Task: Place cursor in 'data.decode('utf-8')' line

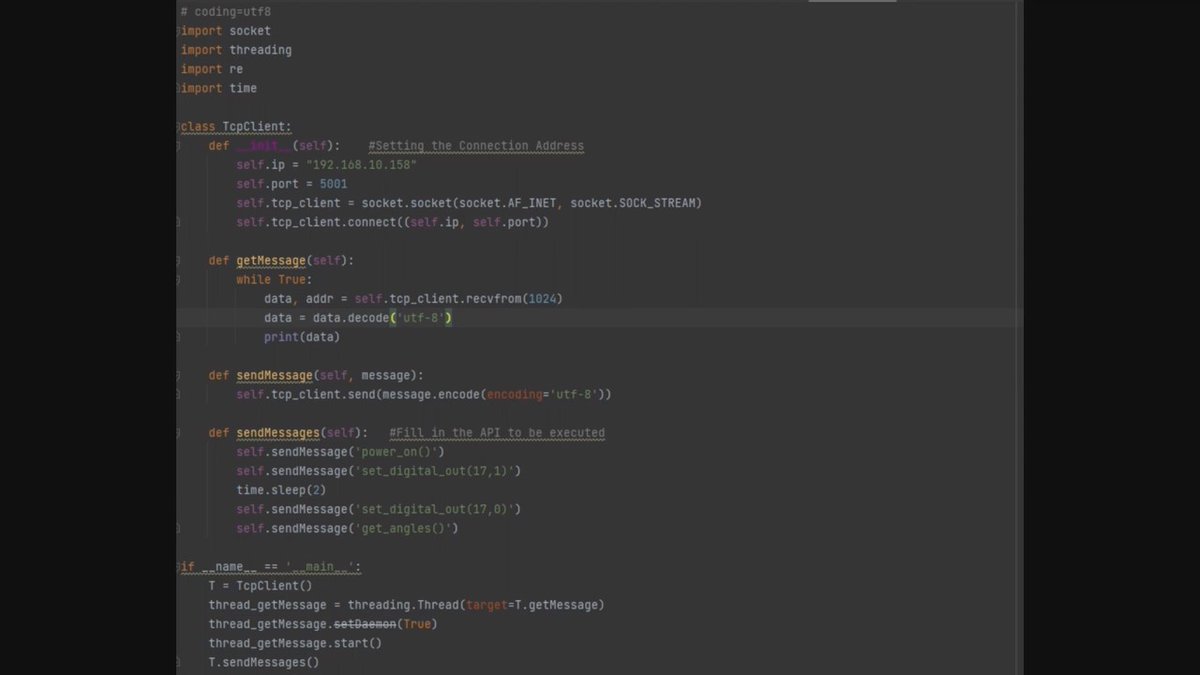Action: pos(359,318)
